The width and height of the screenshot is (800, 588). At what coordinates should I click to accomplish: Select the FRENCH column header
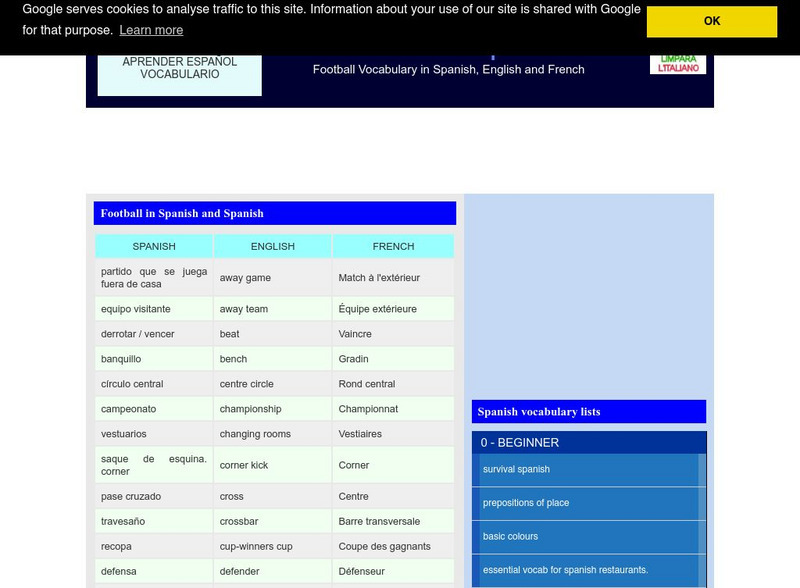[x=392, y=246]
